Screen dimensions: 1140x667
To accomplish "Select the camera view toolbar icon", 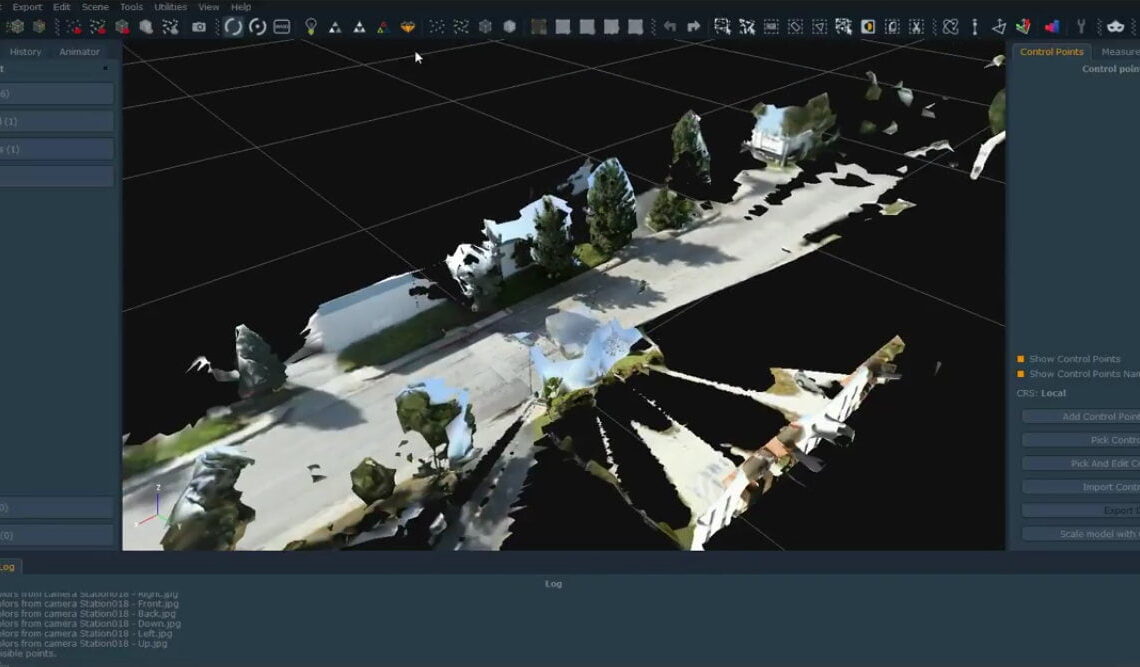I will [199, 28].
